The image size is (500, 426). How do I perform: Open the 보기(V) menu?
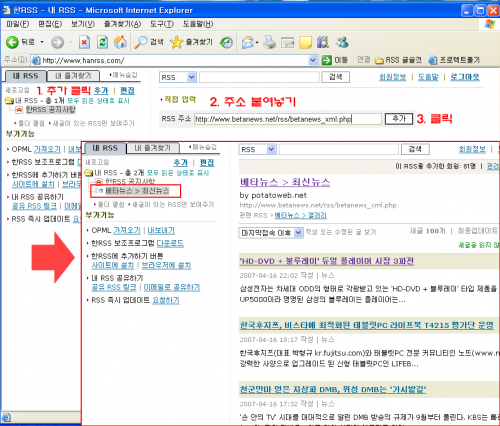83,24
